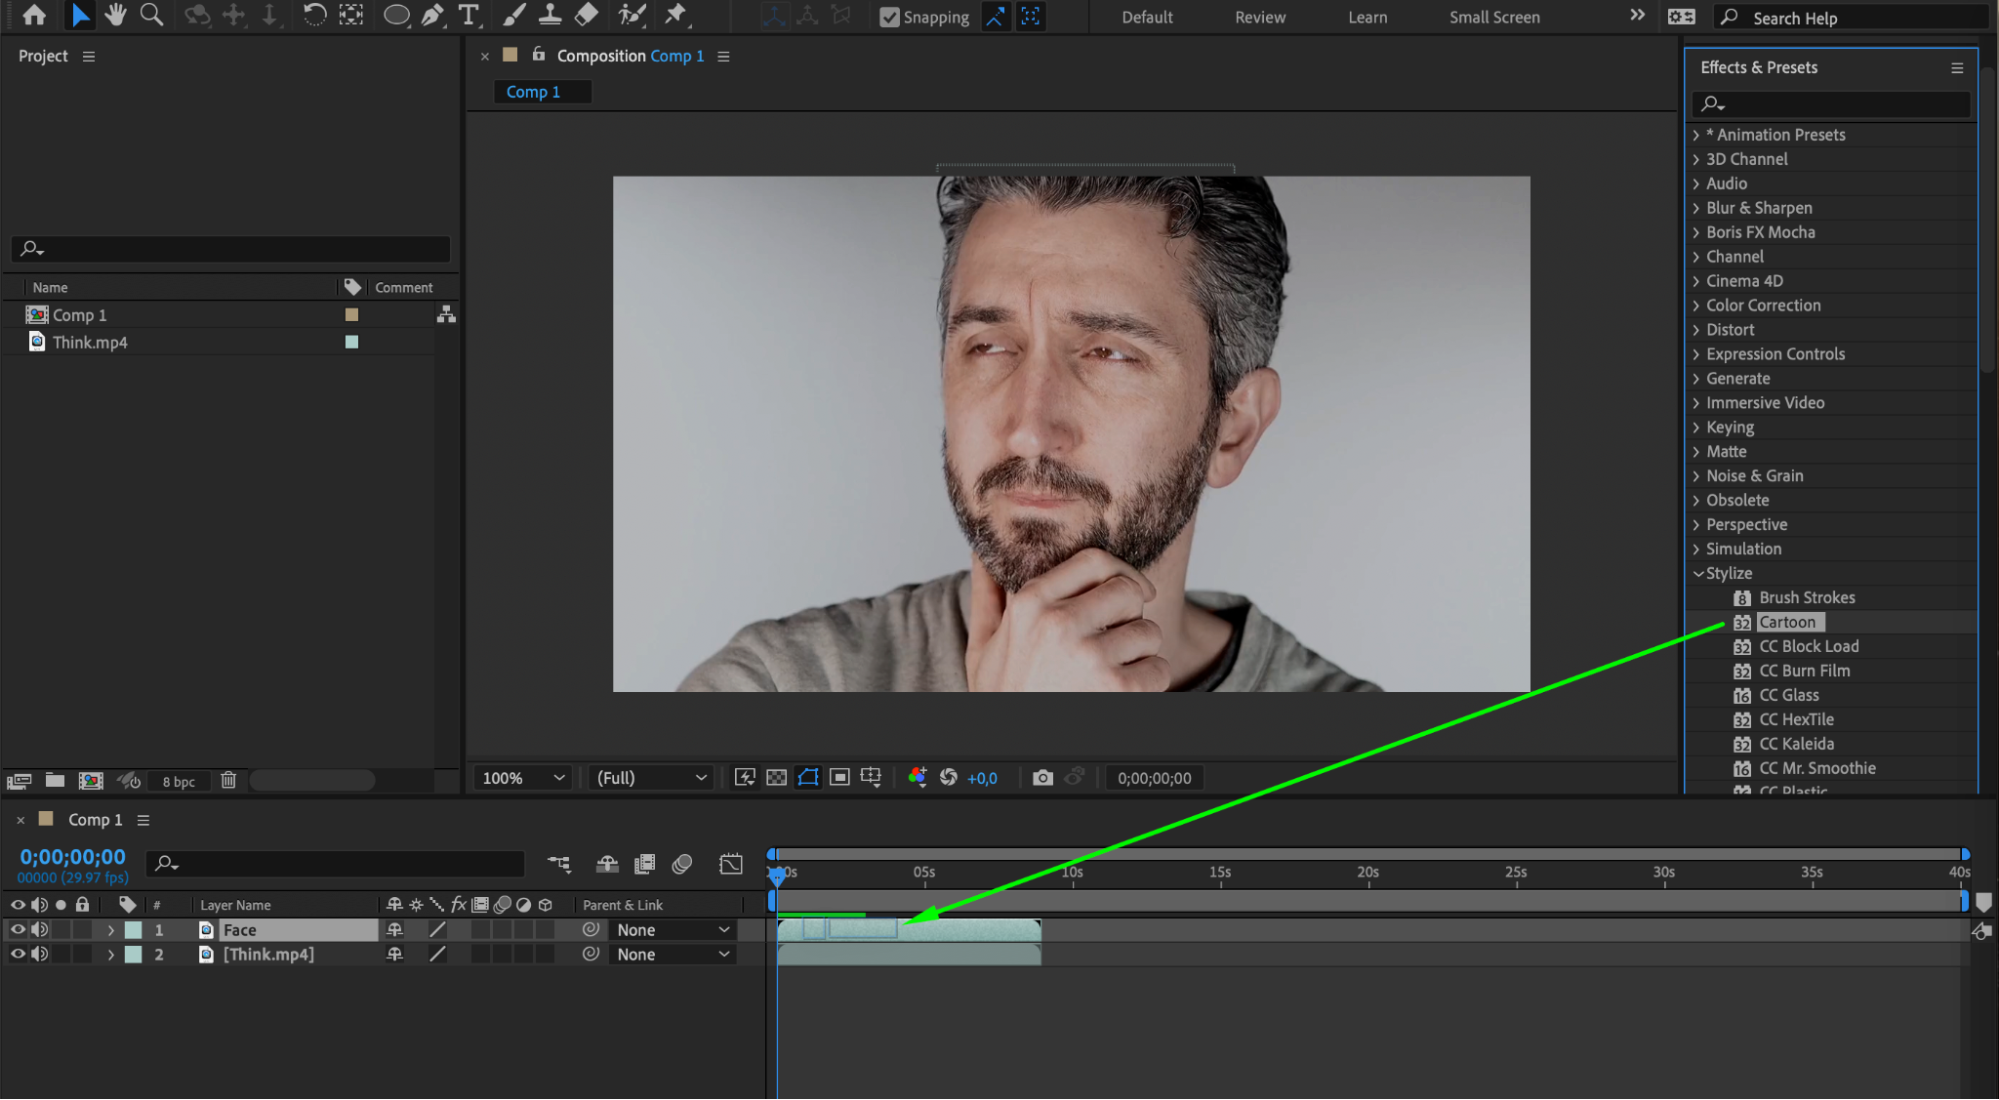The image size is (1999, 1100).
Task: Select the Eraser tool
Action: pos(587,15)
